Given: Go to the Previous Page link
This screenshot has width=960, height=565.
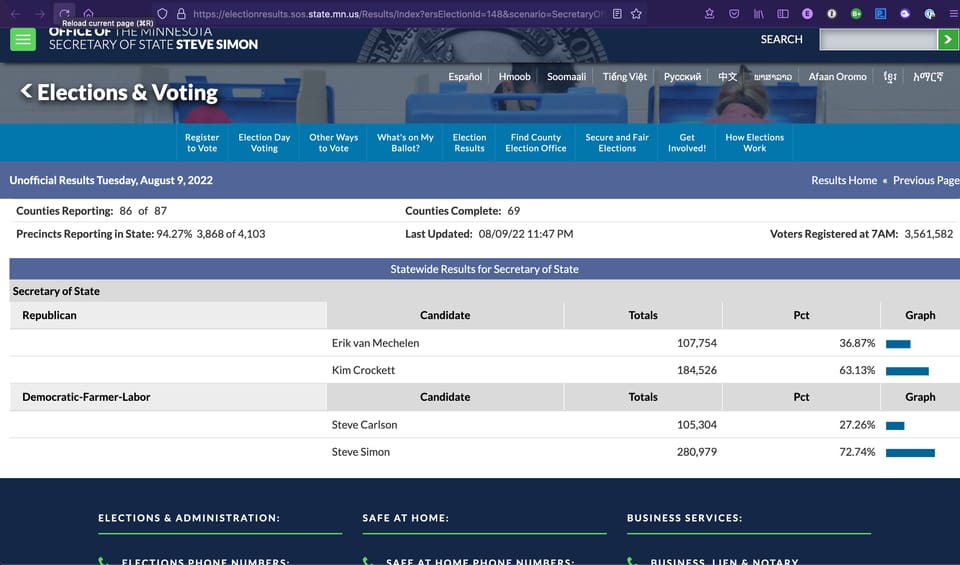Looking at the screenshot, I should click(x=926, y=180).
